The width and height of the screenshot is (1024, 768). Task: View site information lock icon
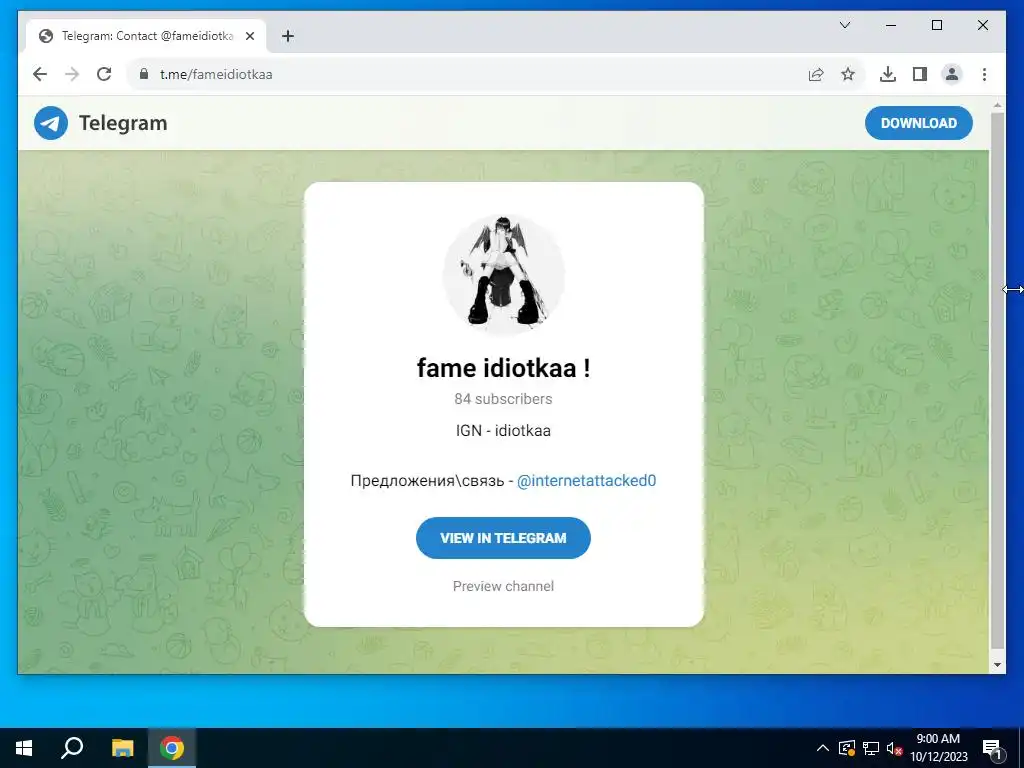pos(144,74)
